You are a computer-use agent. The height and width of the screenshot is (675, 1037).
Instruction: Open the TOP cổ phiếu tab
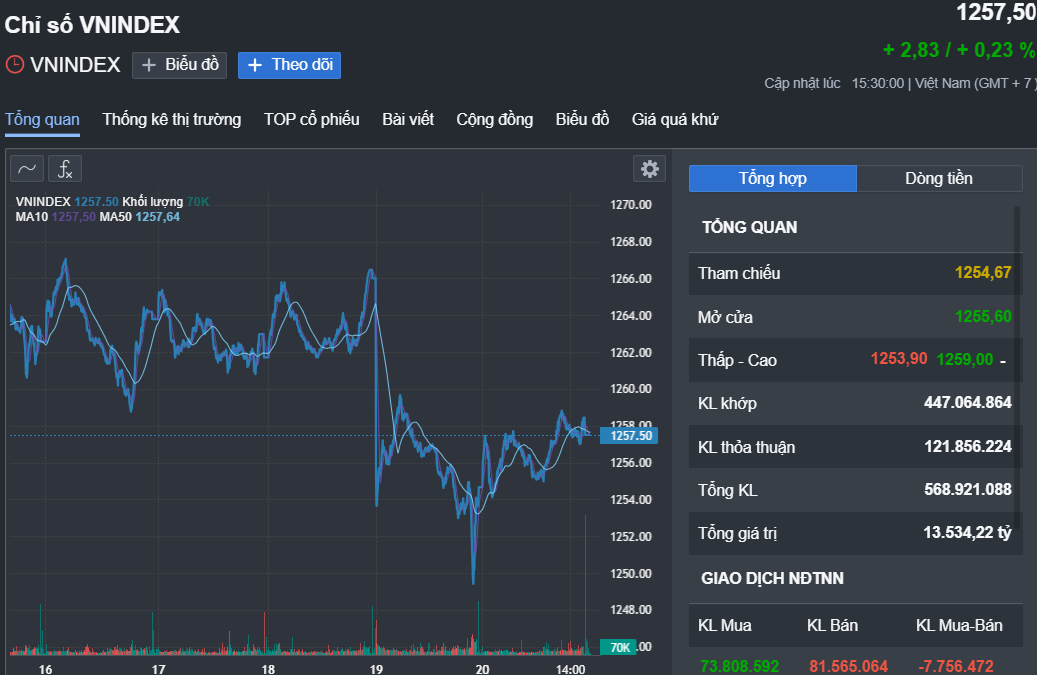point(311,120)
